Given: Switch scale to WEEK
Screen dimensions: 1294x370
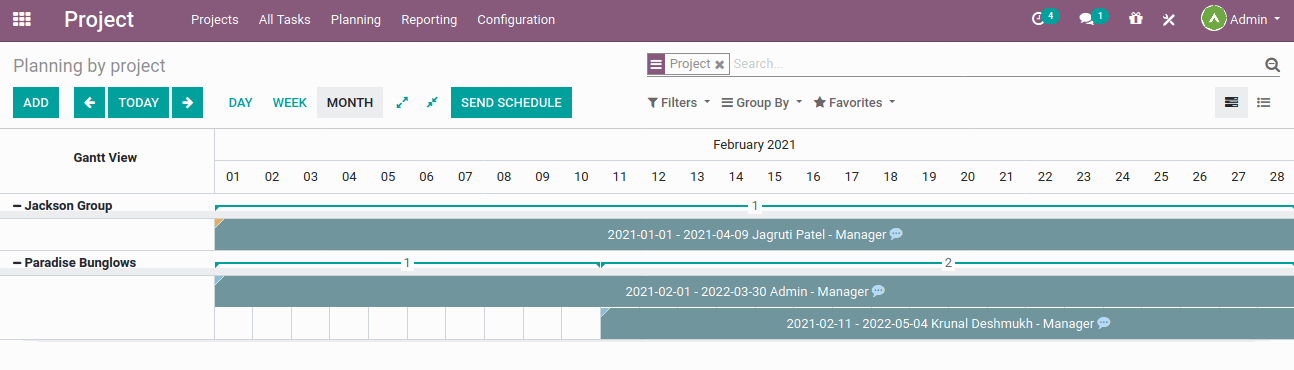Looking at the screenshot, I should click(x=290, y=102).
